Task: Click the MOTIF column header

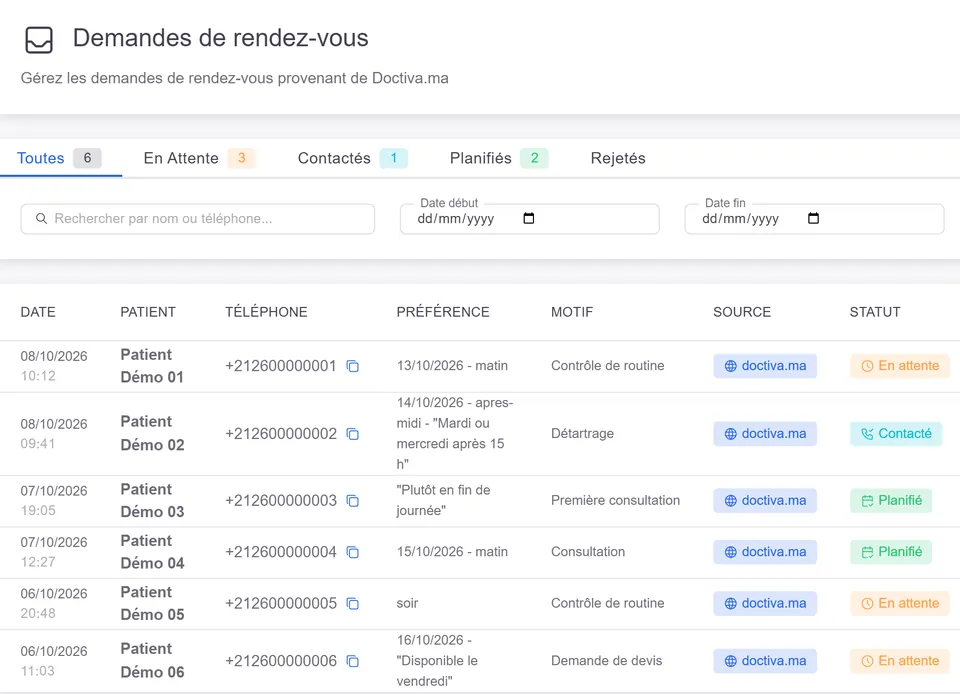Action: pos(572,312)
